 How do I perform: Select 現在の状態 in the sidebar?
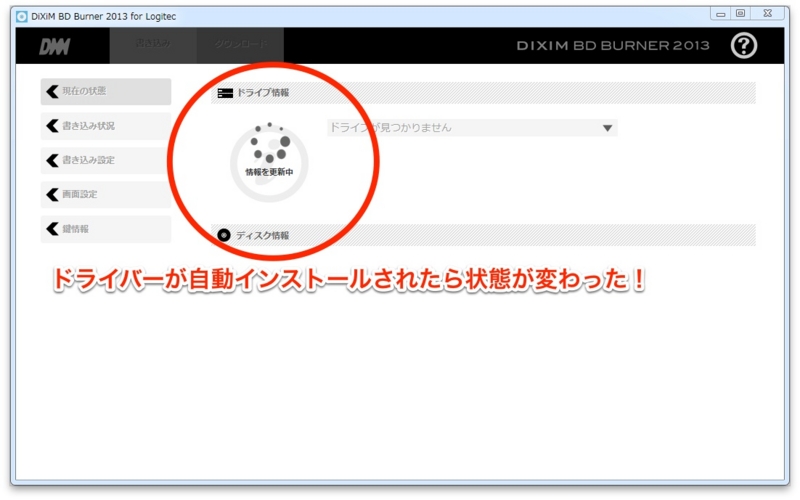pyautogui.click(x=106, y=91)
